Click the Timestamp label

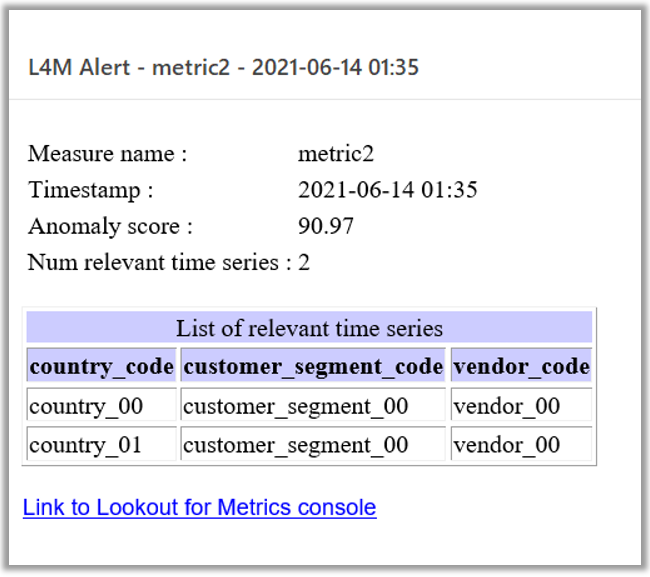pos(90,190)
